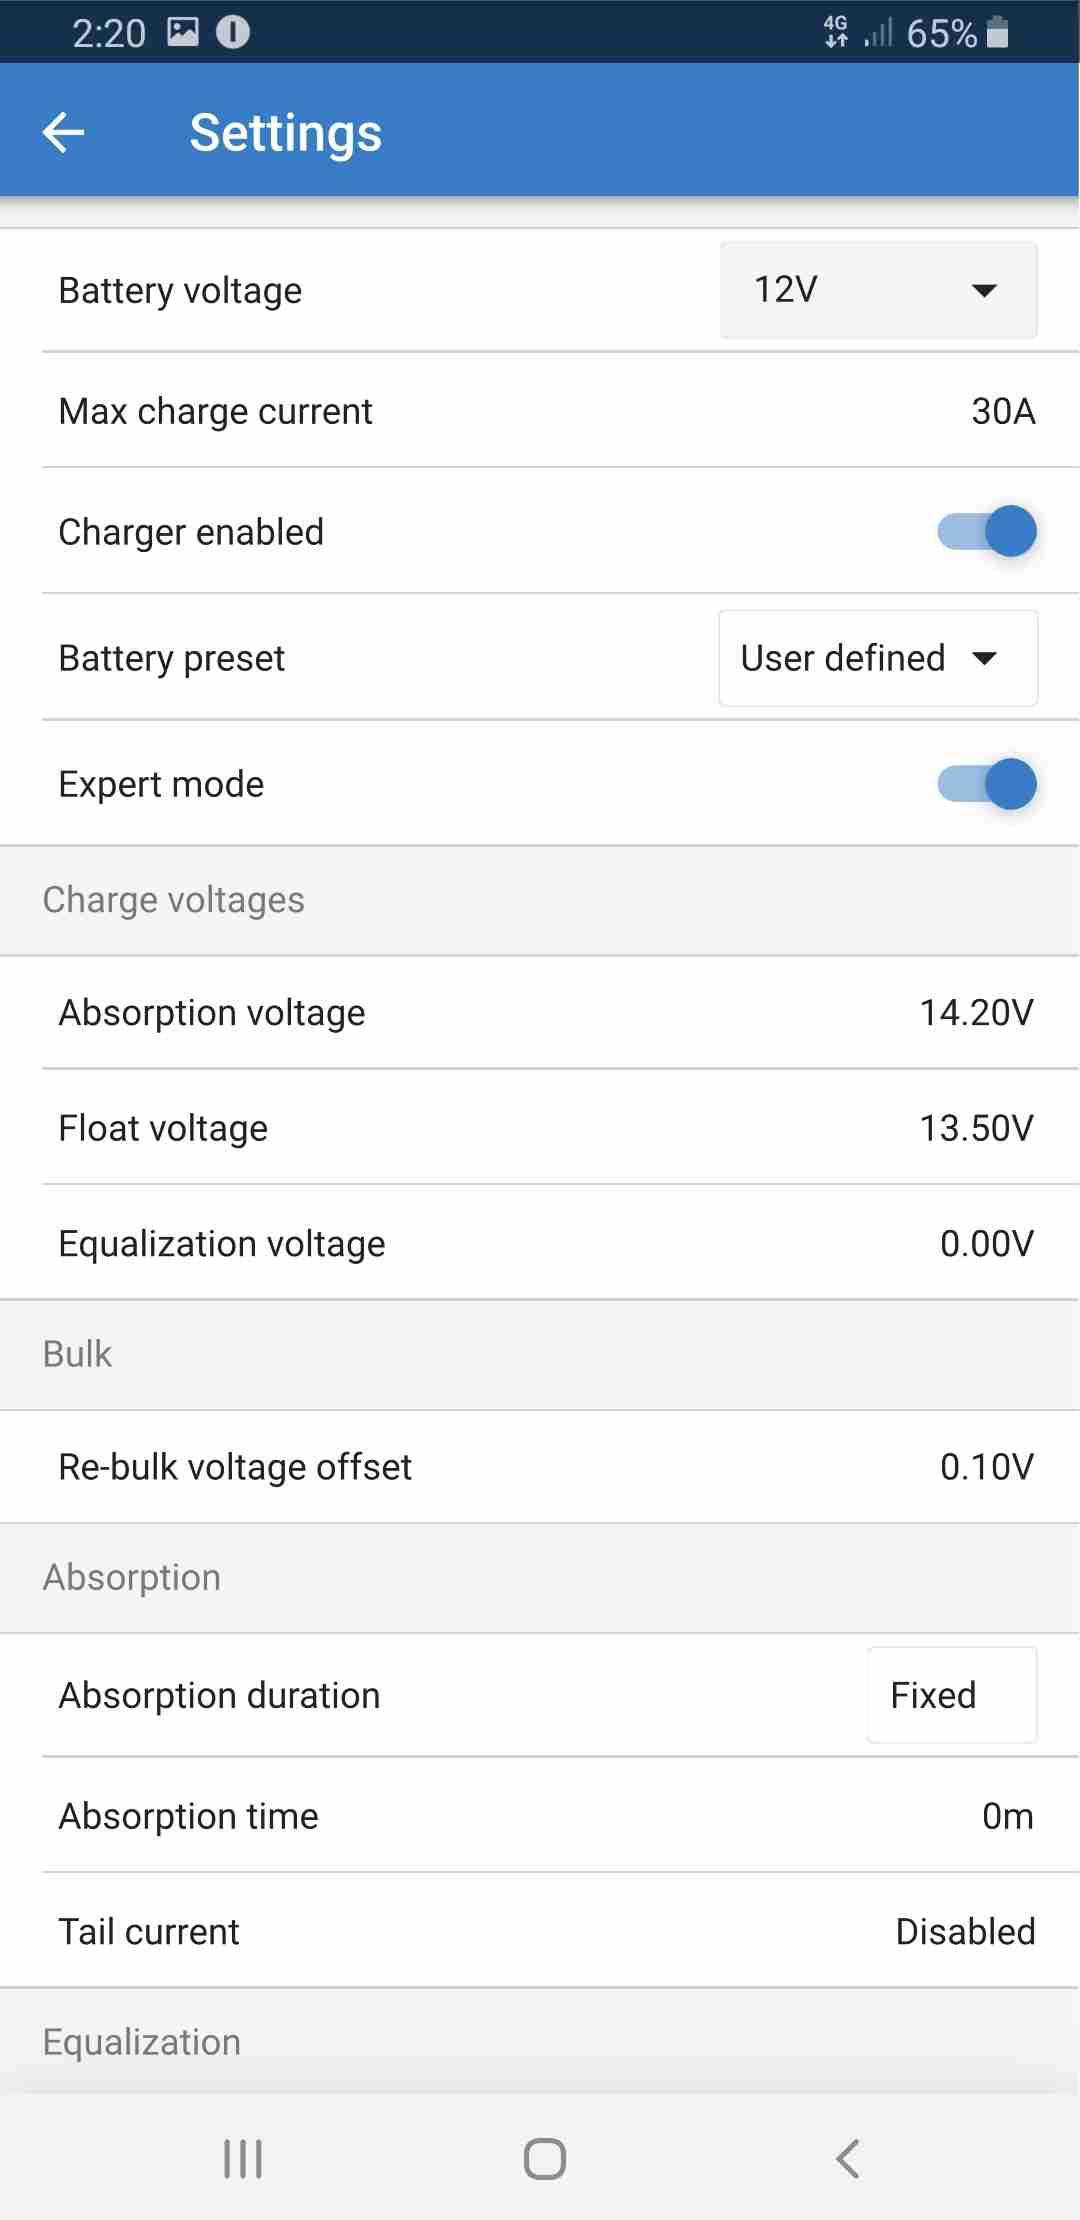This screenshot has height=2220, width=1080.
Task: Change the Float voltage 13.50V value
Action: (x=976, y=1128)
